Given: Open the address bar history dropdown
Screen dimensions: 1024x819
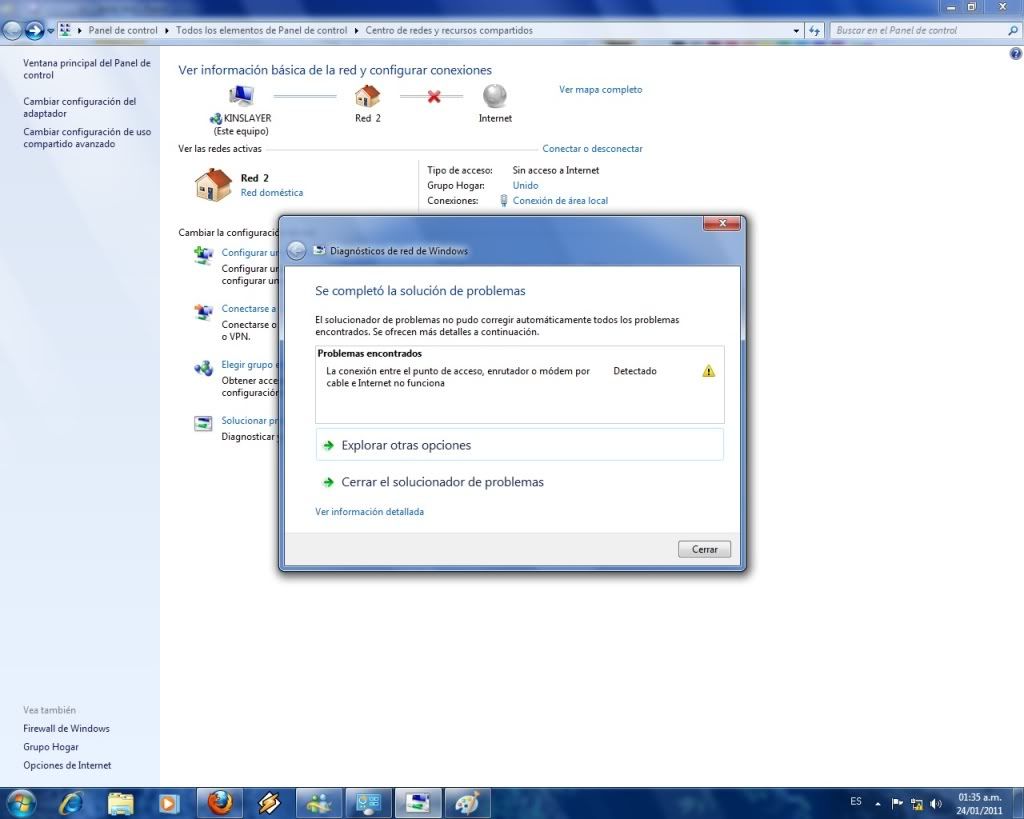Looking at the screenshot, I should click(796, 31).
